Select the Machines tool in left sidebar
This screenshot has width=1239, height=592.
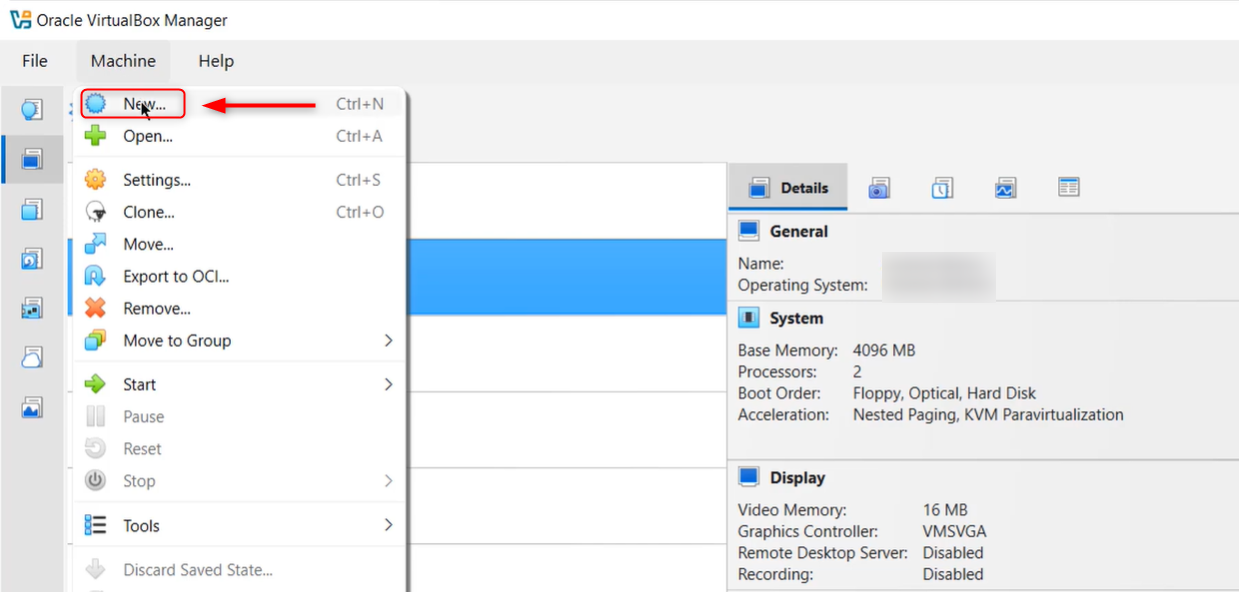(x=32, y=159)
